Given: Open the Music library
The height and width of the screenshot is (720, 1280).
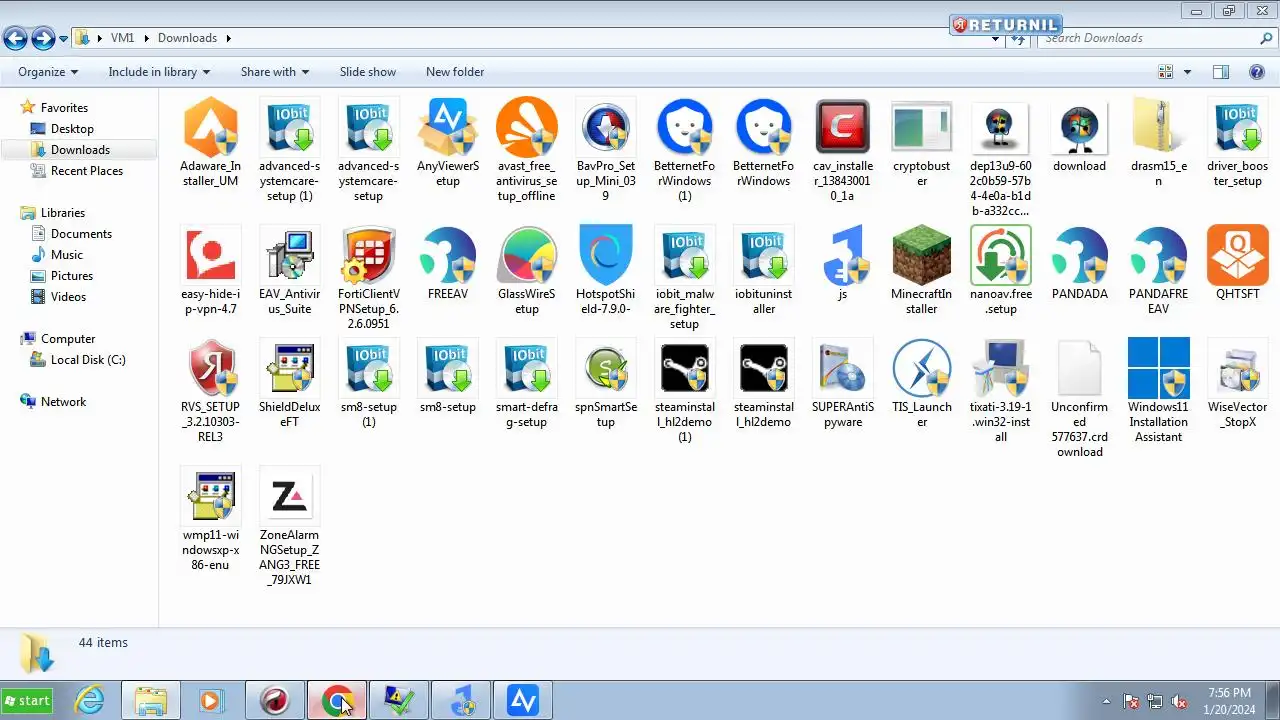Looking at the screenshot, I should click(x=67, y=255).
